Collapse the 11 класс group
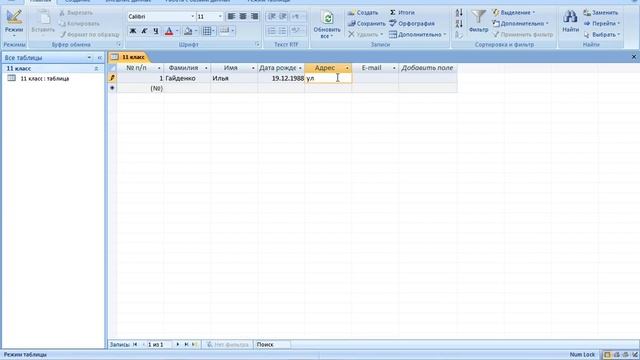 pos(96,69)
